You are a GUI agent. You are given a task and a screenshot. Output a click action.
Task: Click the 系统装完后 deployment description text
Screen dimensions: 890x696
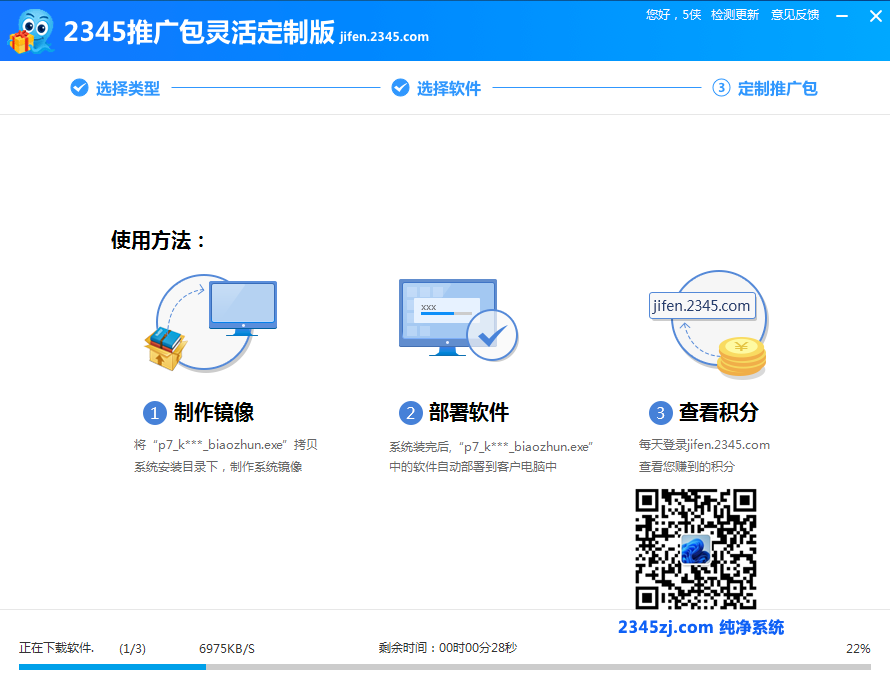[x=490, y=456]
